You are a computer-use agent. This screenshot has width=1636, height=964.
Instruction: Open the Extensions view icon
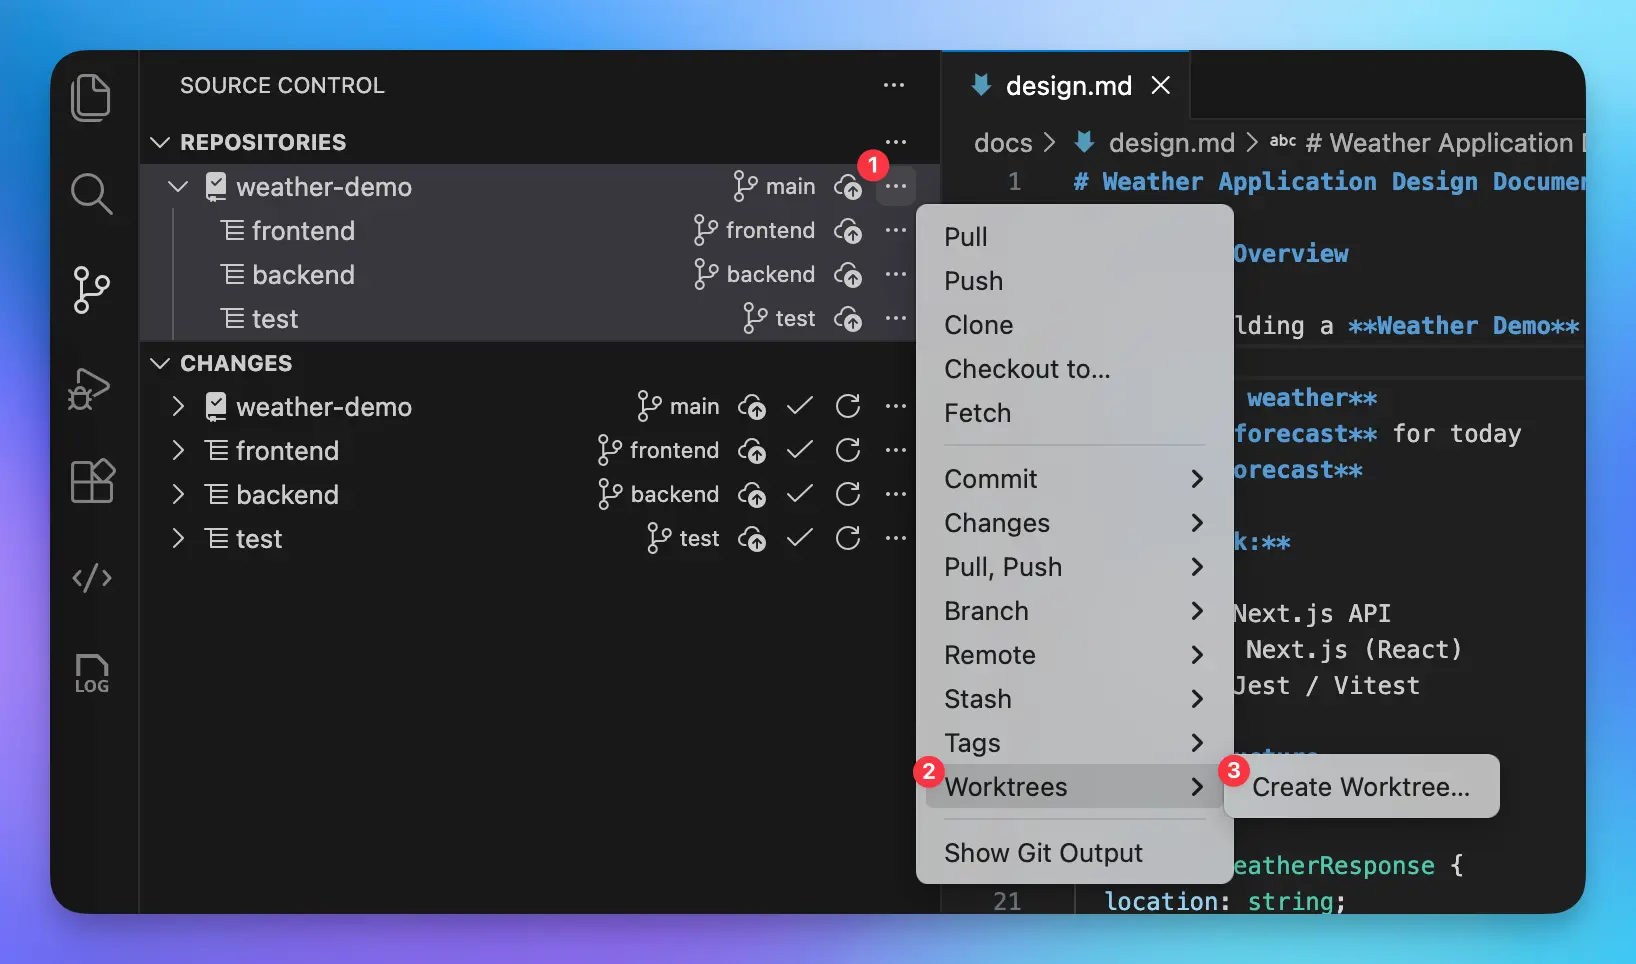(x=92, y=482)
